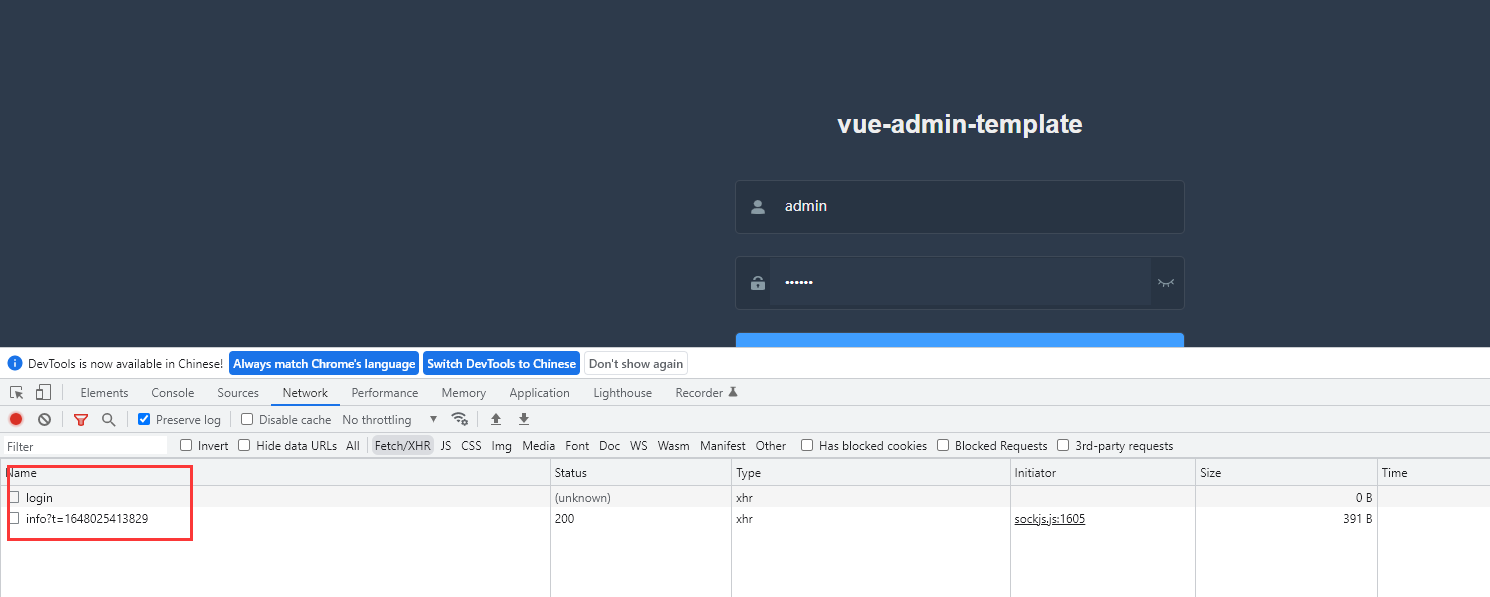This screenshot has height=597, width=1490.
Task: Select the inspect element tool
Action: click(15, 392)
